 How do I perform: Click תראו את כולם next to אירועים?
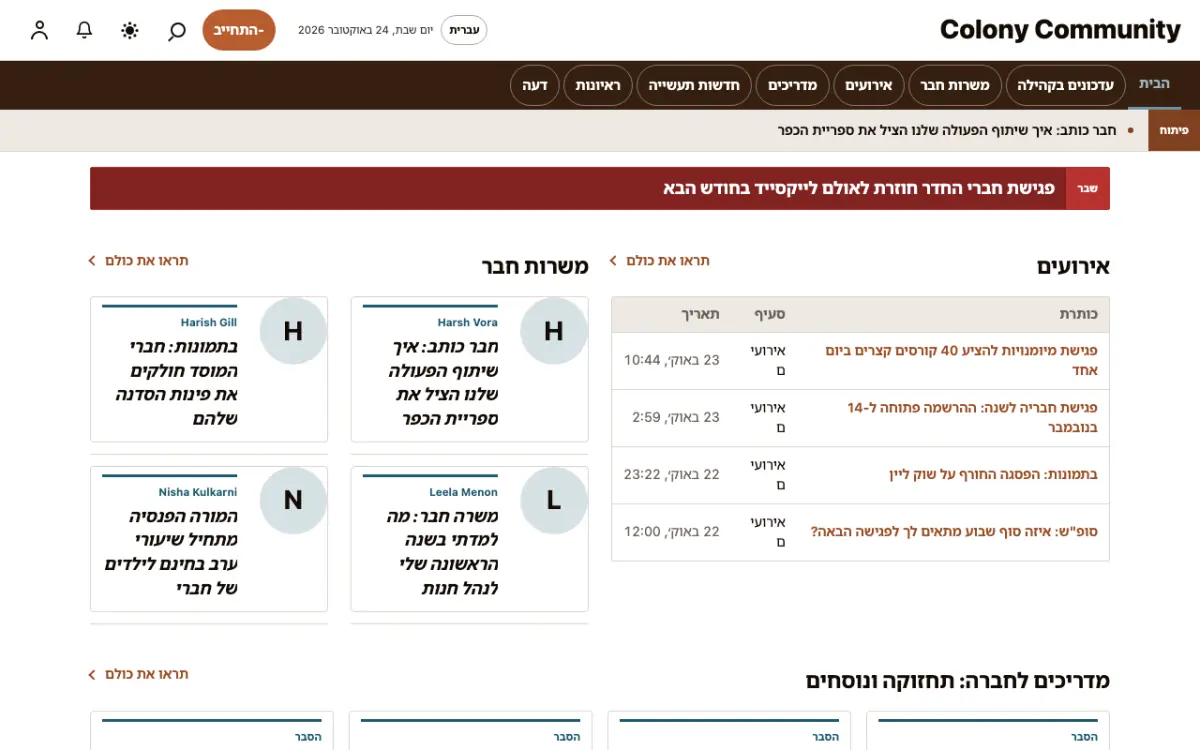tap(660, 260)
